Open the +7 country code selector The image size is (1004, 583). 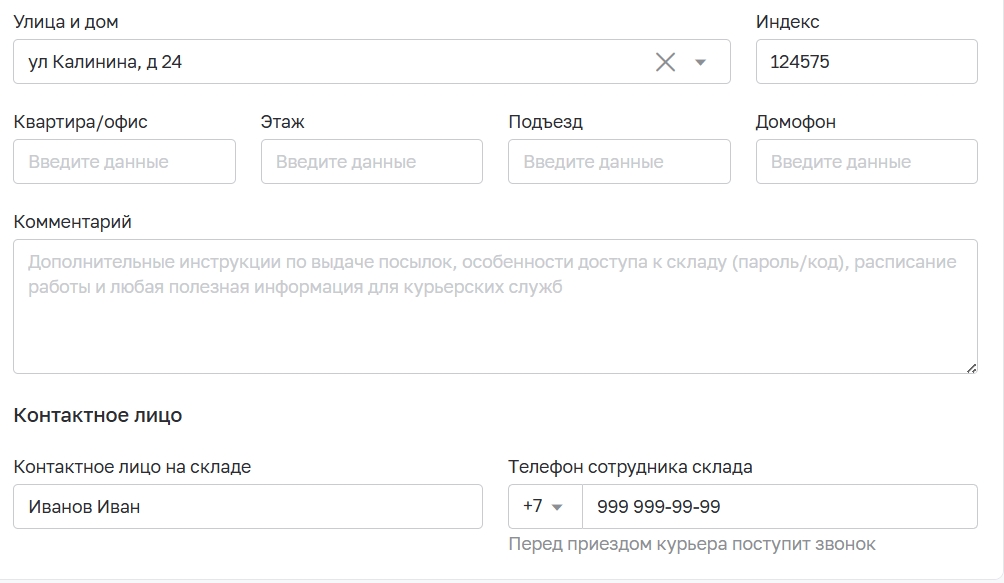pos(545,506)
